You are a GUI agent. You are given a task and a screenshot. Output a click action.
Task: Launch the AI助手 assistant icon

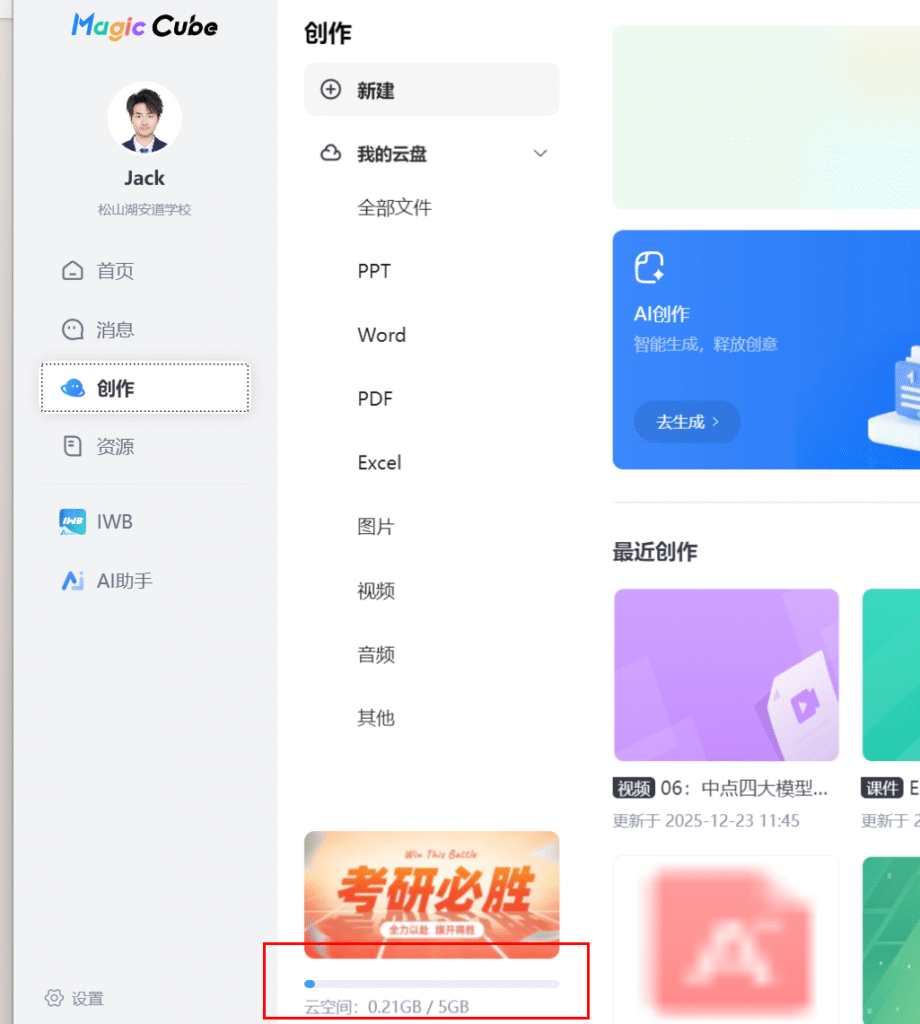pos(72,581)
